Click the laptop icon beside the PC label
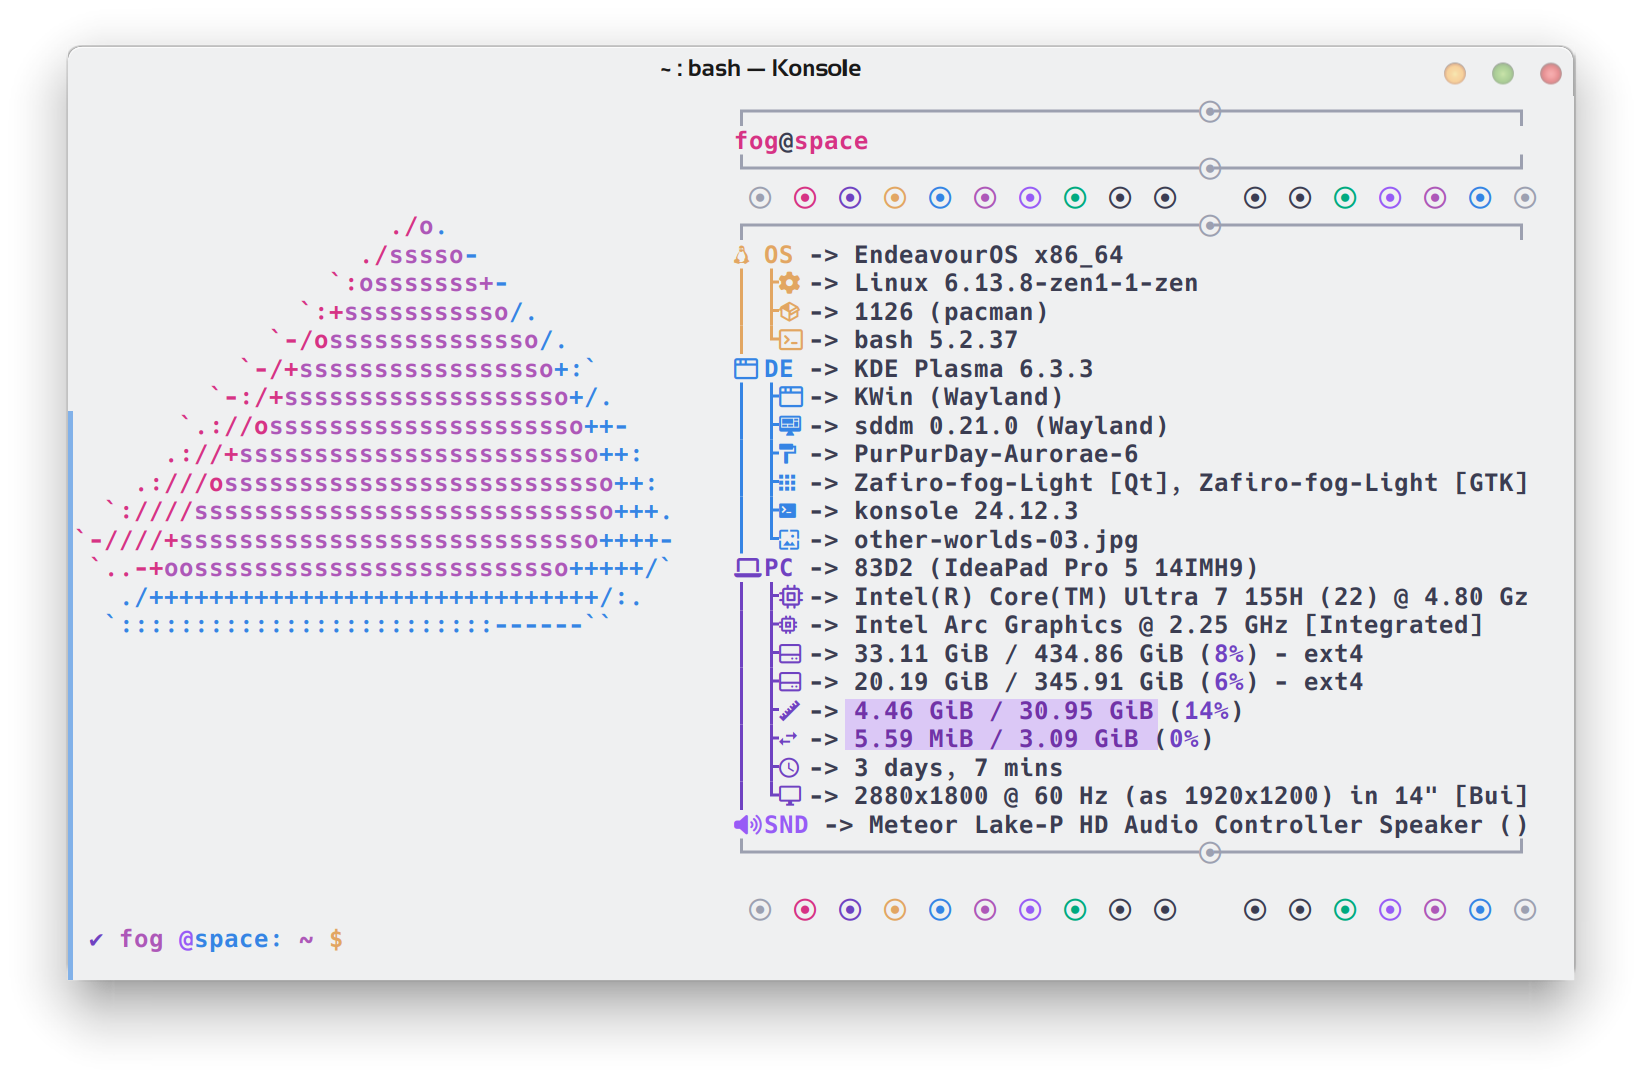This screenshot has height=1077, width=1641. tap(747, 568)
